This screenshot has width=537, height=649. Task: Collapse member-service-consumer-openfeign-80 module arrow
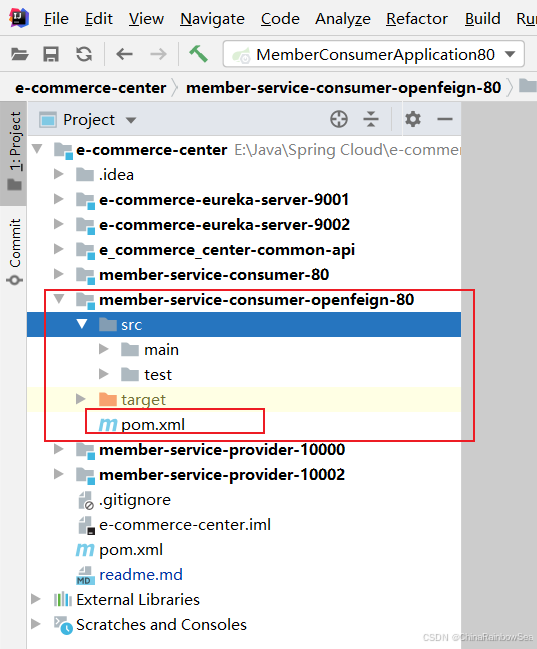(59, 298)
